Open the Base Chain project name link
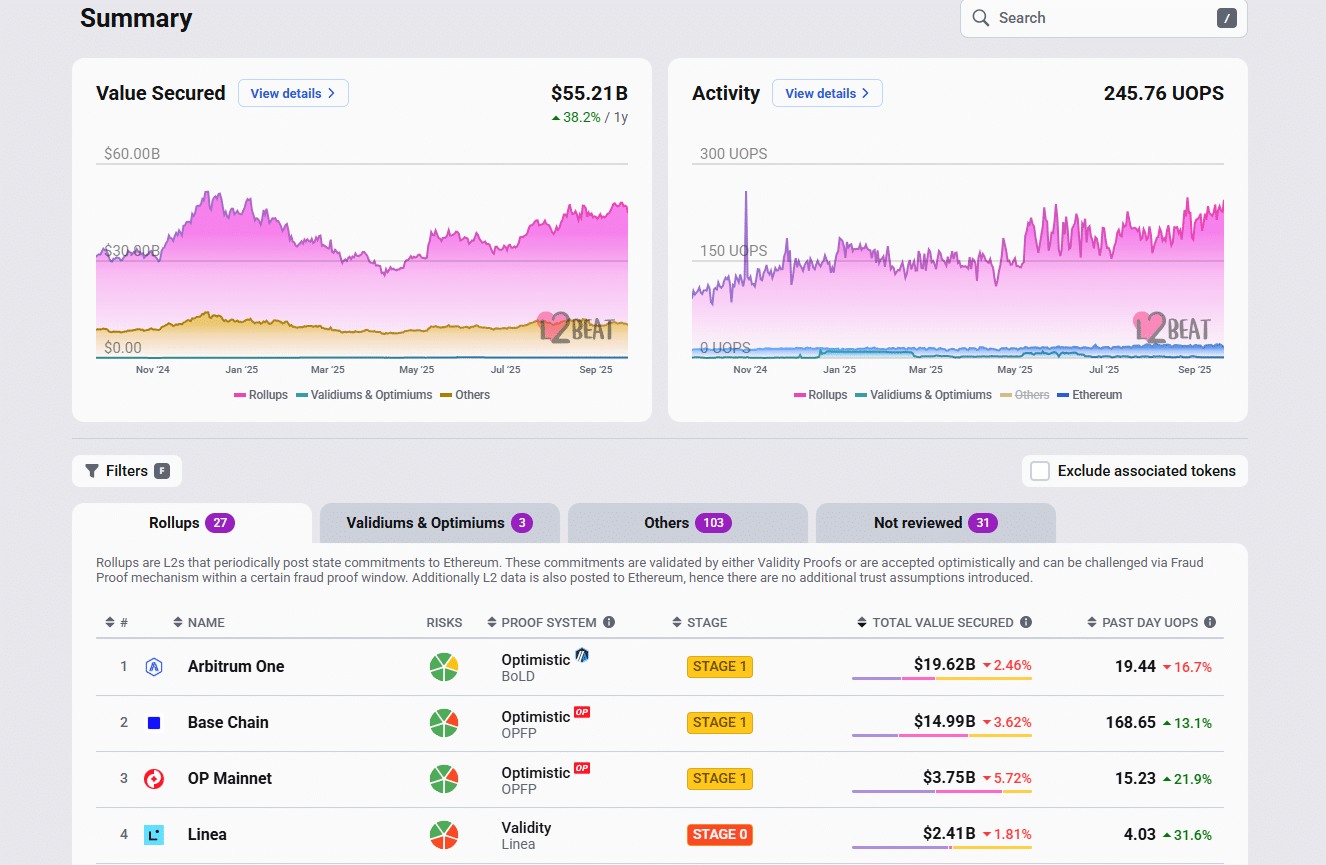 228,723
